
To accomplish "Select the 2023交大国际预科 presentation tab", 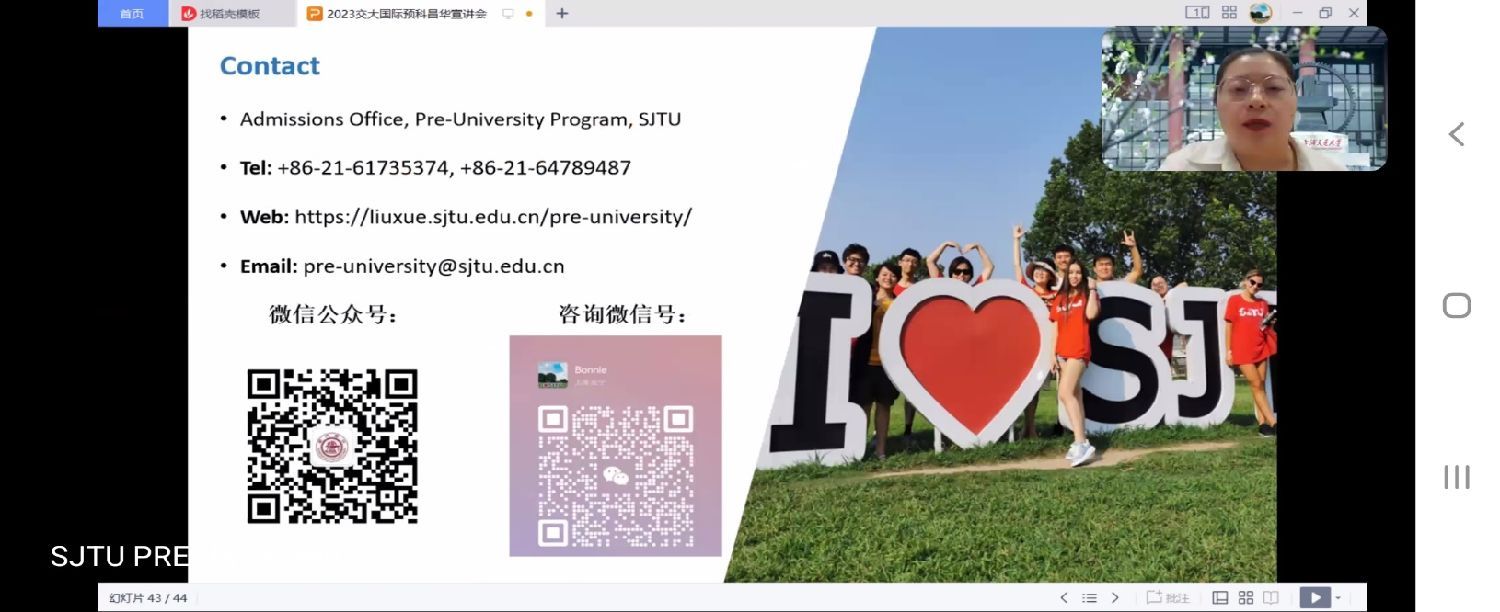I will click(398, 13).
